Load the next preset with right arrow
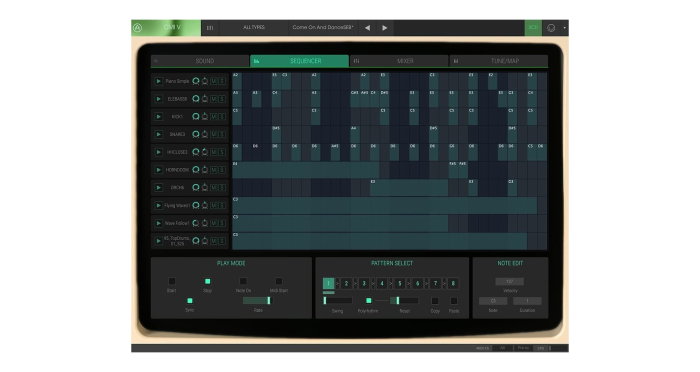This screenshot has width=700, height=372. [x=384, y=28]
